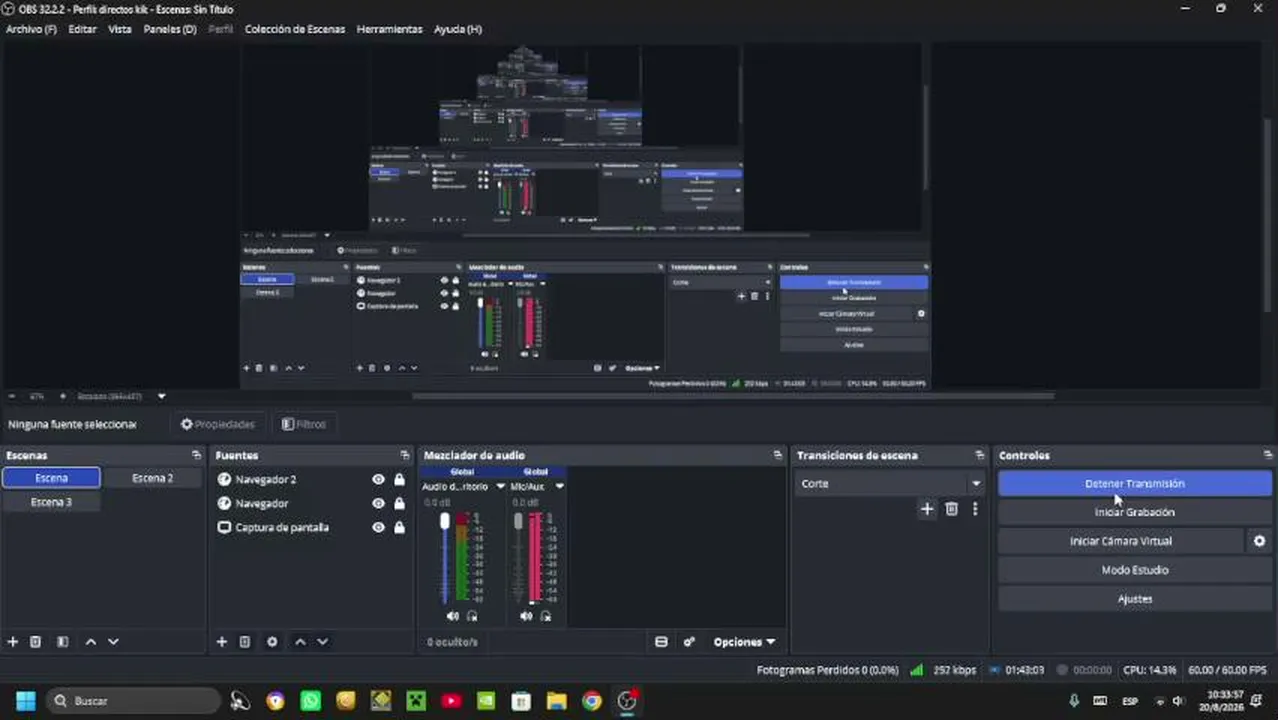The height and width of the screenshot is (720, 1278).
Task: Undock the Controles panel
Action: pos(1267,455)
